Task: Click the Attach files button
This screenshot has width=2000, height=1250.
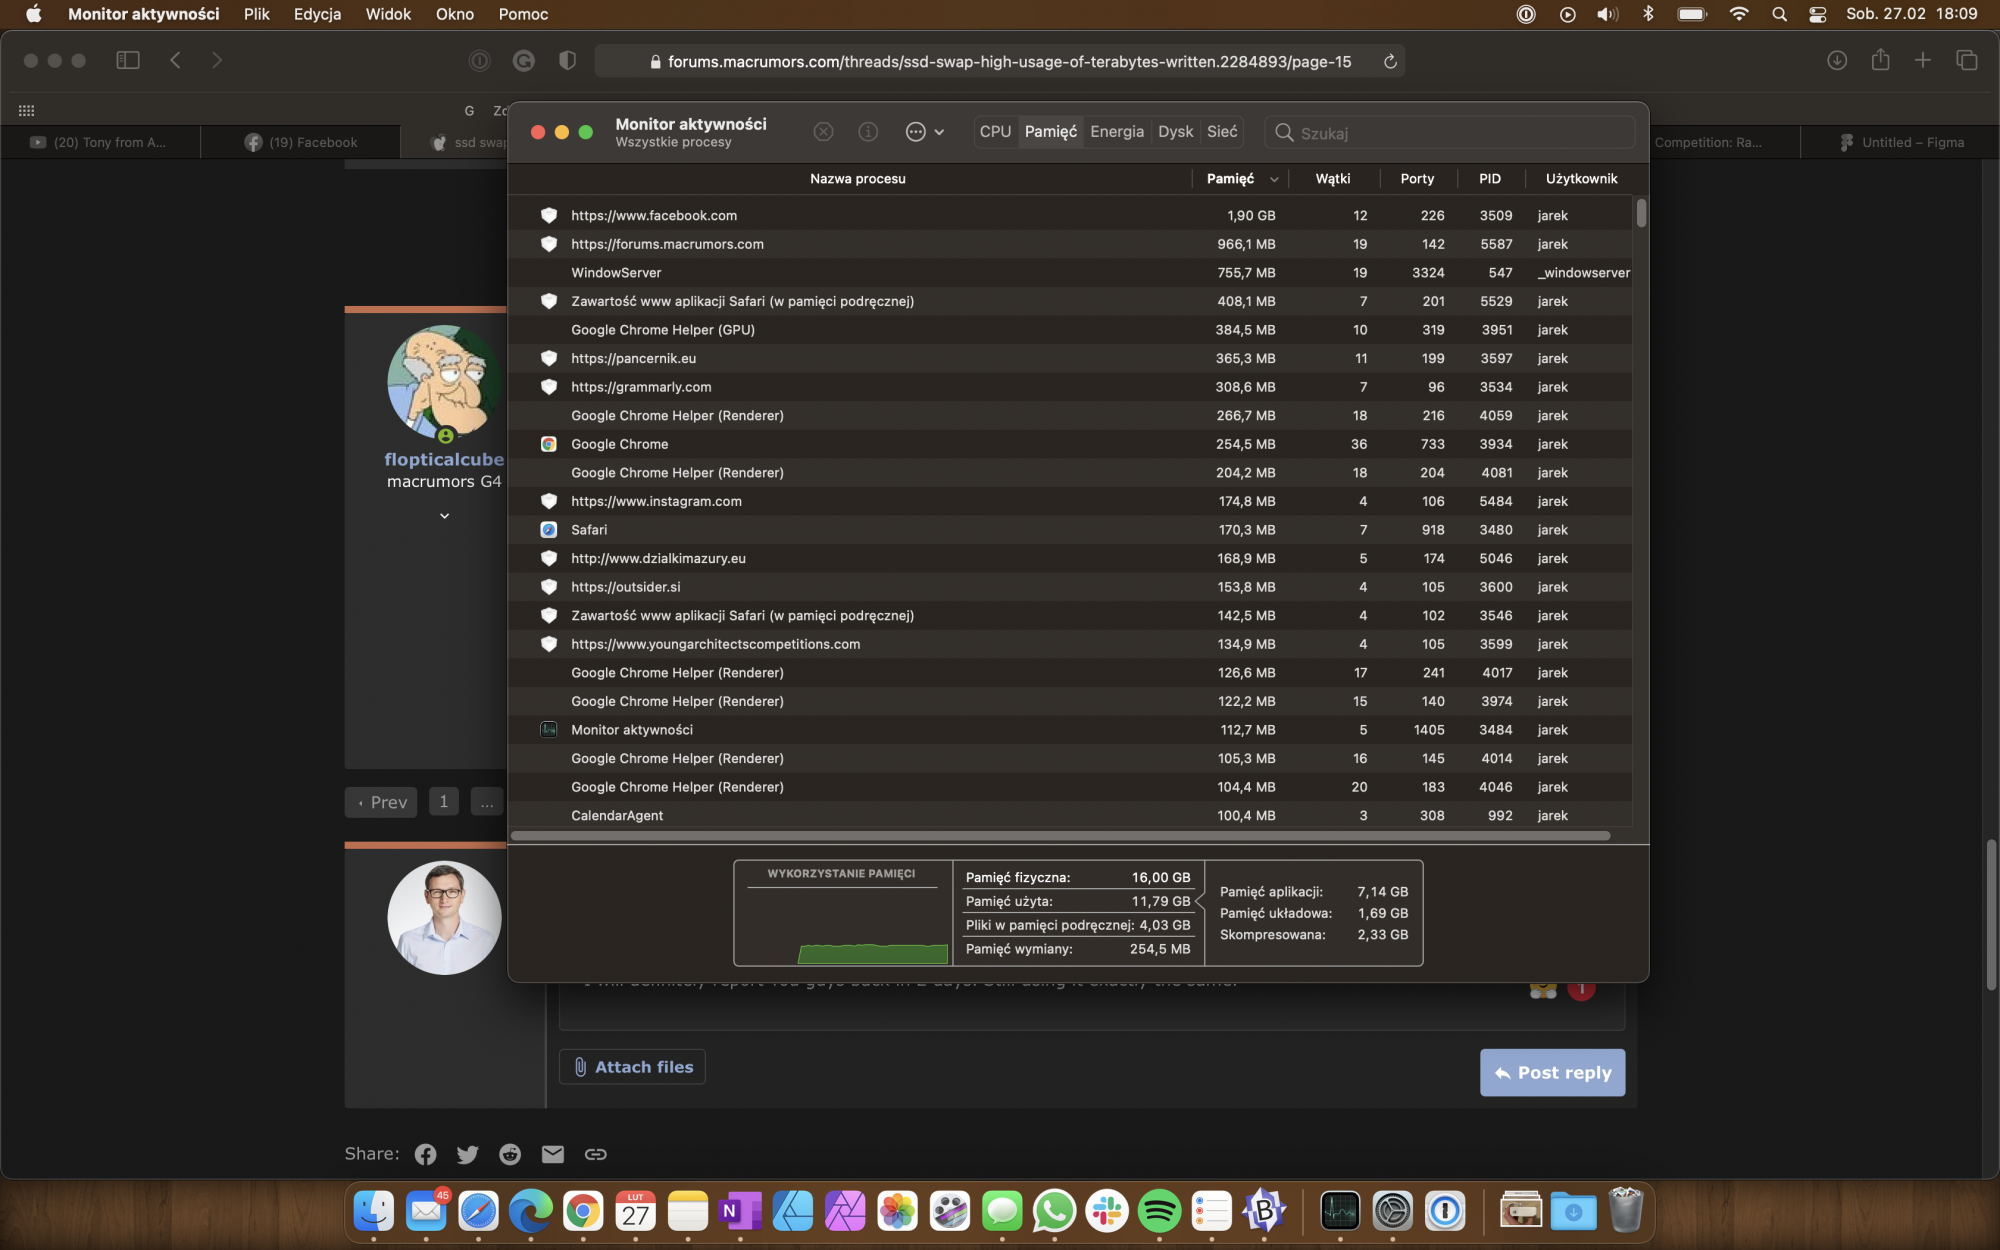Action: 632,1067
